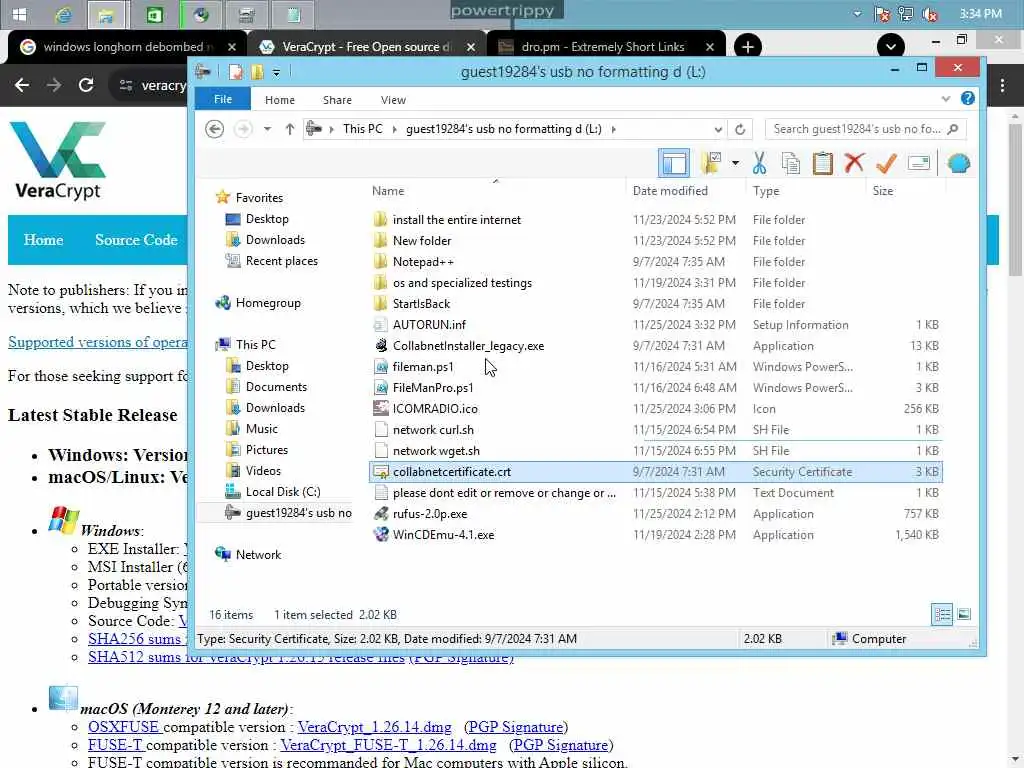Open Downloads under Favorites
This screenshot has height=768, width=1024.
275,240
